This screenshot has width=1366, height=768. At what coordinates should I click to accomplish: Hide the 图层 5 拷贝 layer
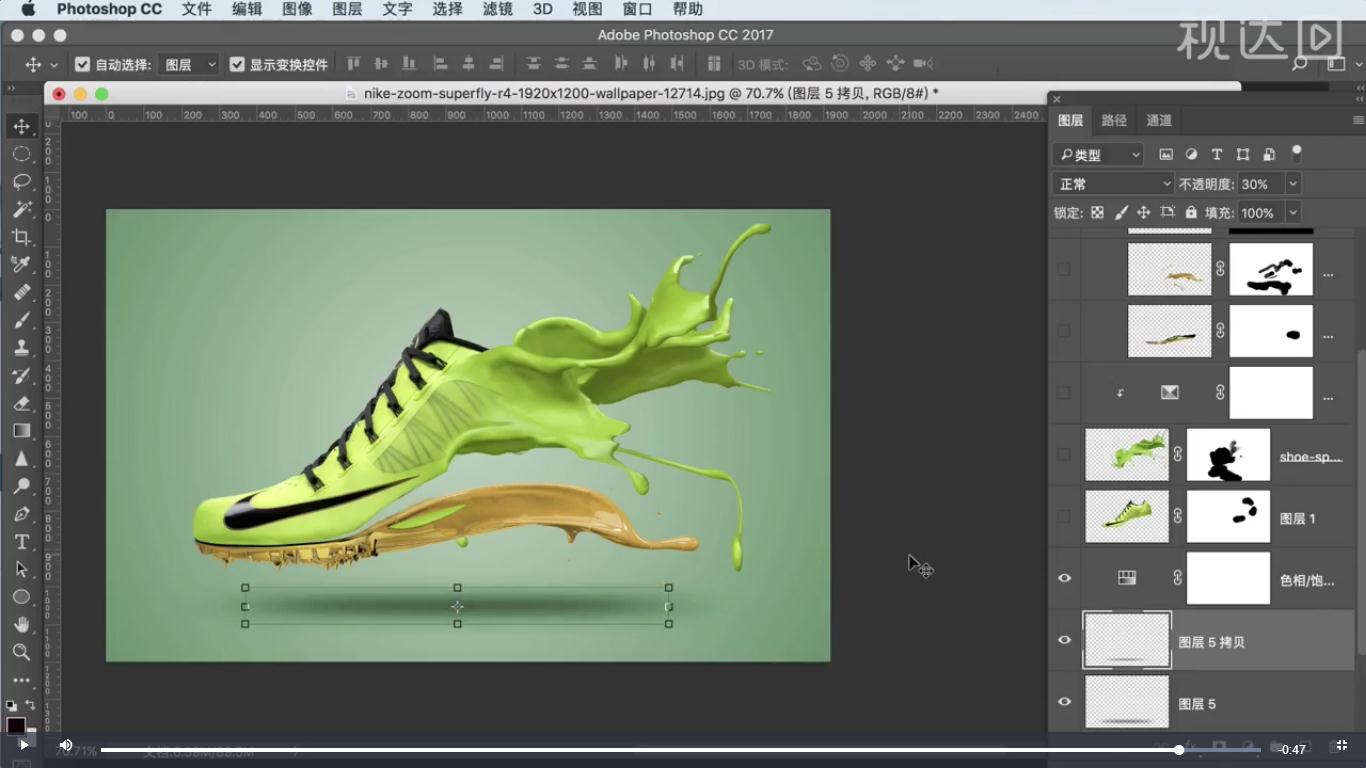(1064, 641)
